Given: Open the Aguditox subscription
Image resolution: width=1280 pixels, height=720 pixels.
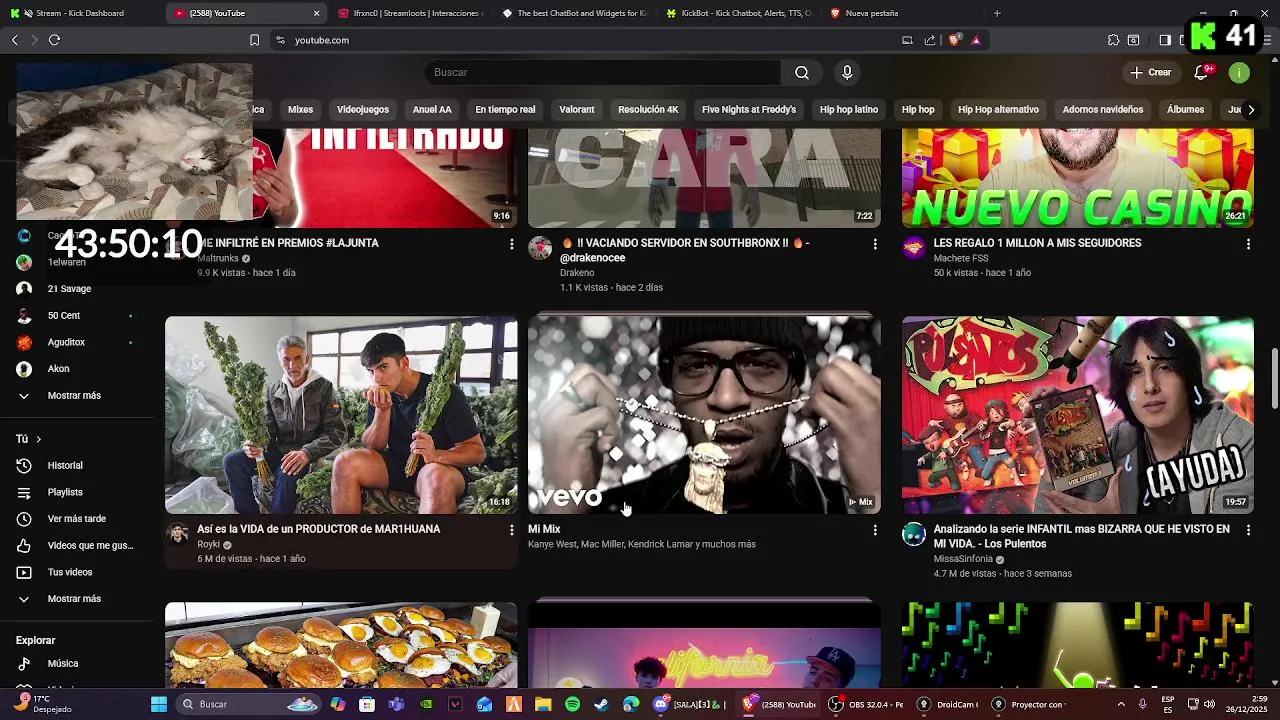Looking at the screenshot, I should pos(76,342).
